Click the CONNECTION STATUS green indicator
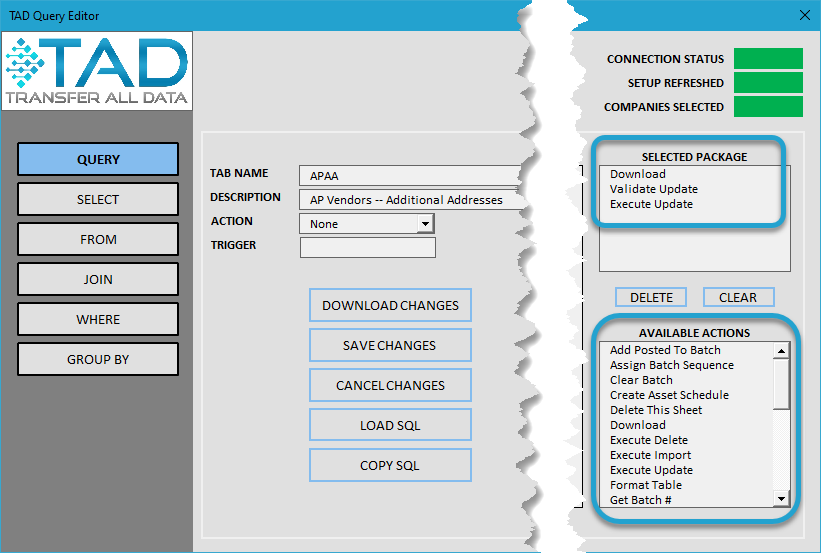Viewport: 821px width, 553px height. coord(768,59)
